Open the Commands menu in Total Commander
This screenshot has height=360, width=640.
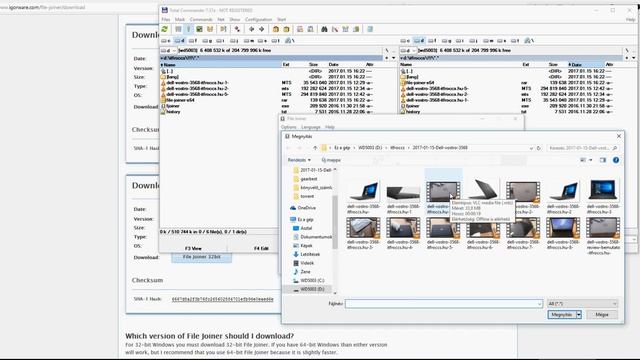(201, 20)
